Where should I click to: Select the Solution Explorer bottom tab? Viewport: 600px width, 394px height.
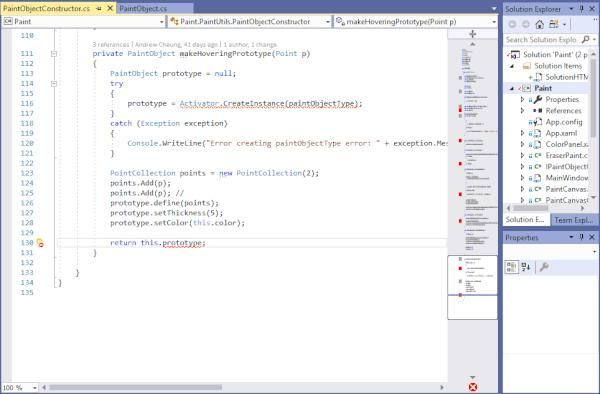525,220
